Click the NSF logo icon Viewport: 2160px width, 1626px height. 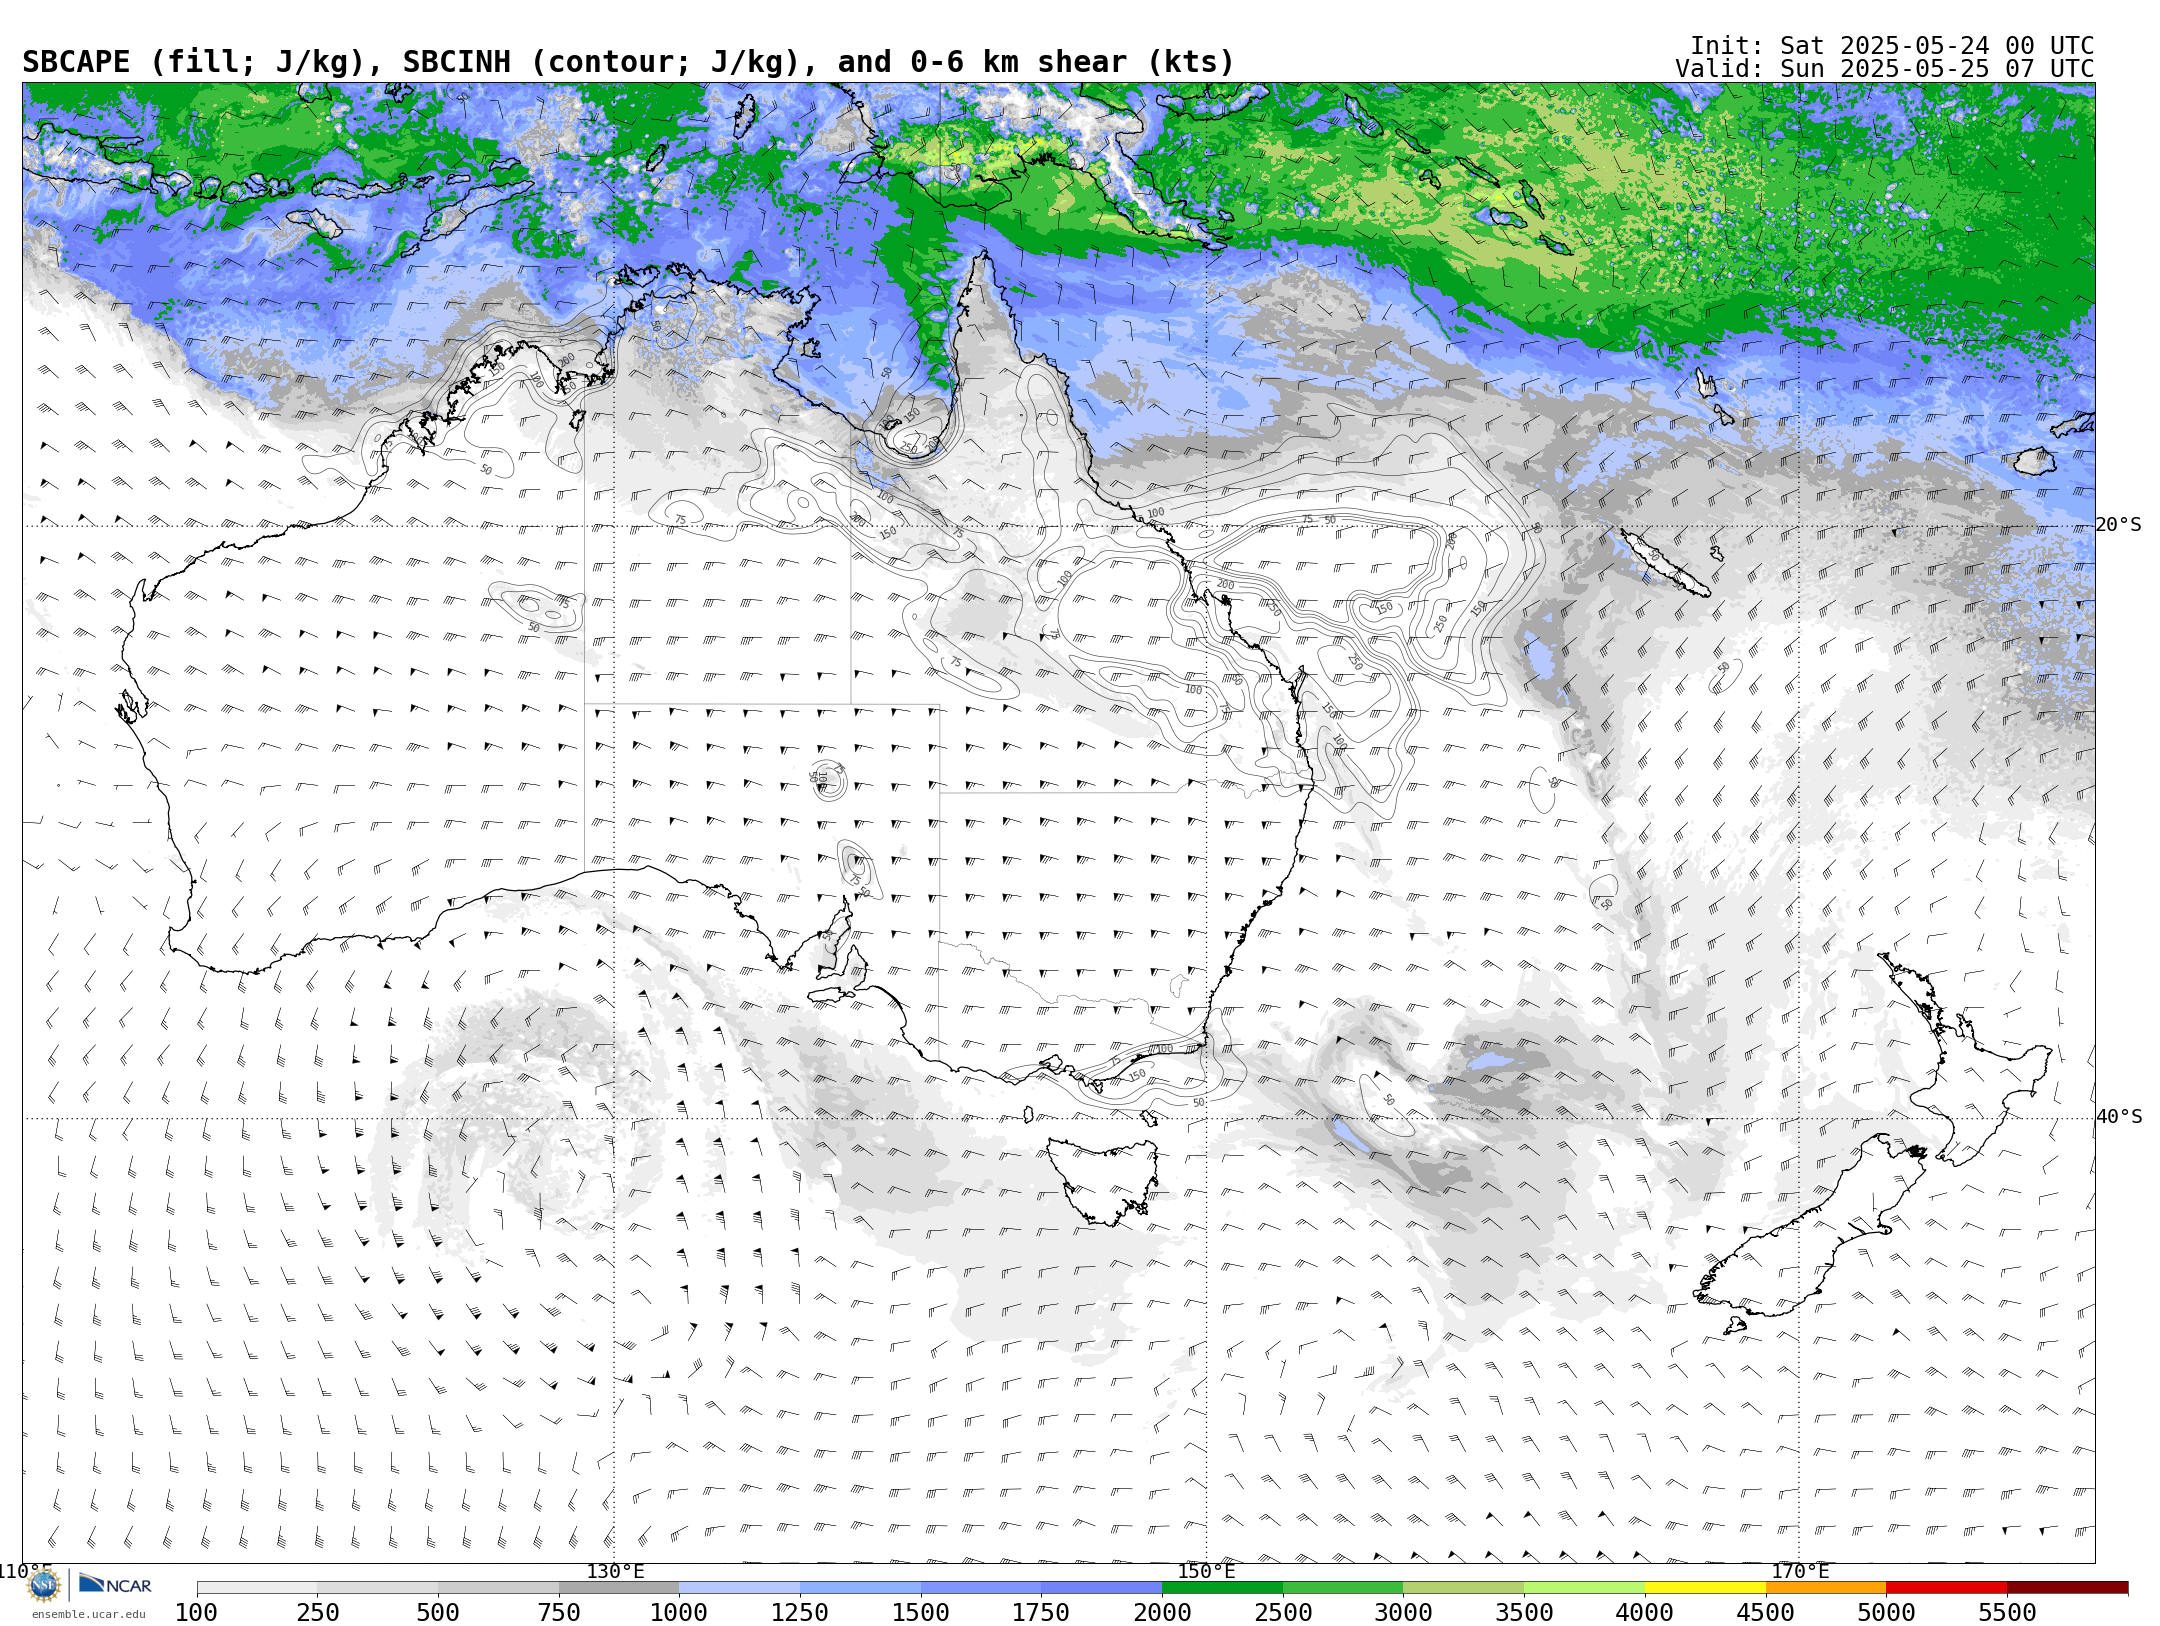point(44,1585)
